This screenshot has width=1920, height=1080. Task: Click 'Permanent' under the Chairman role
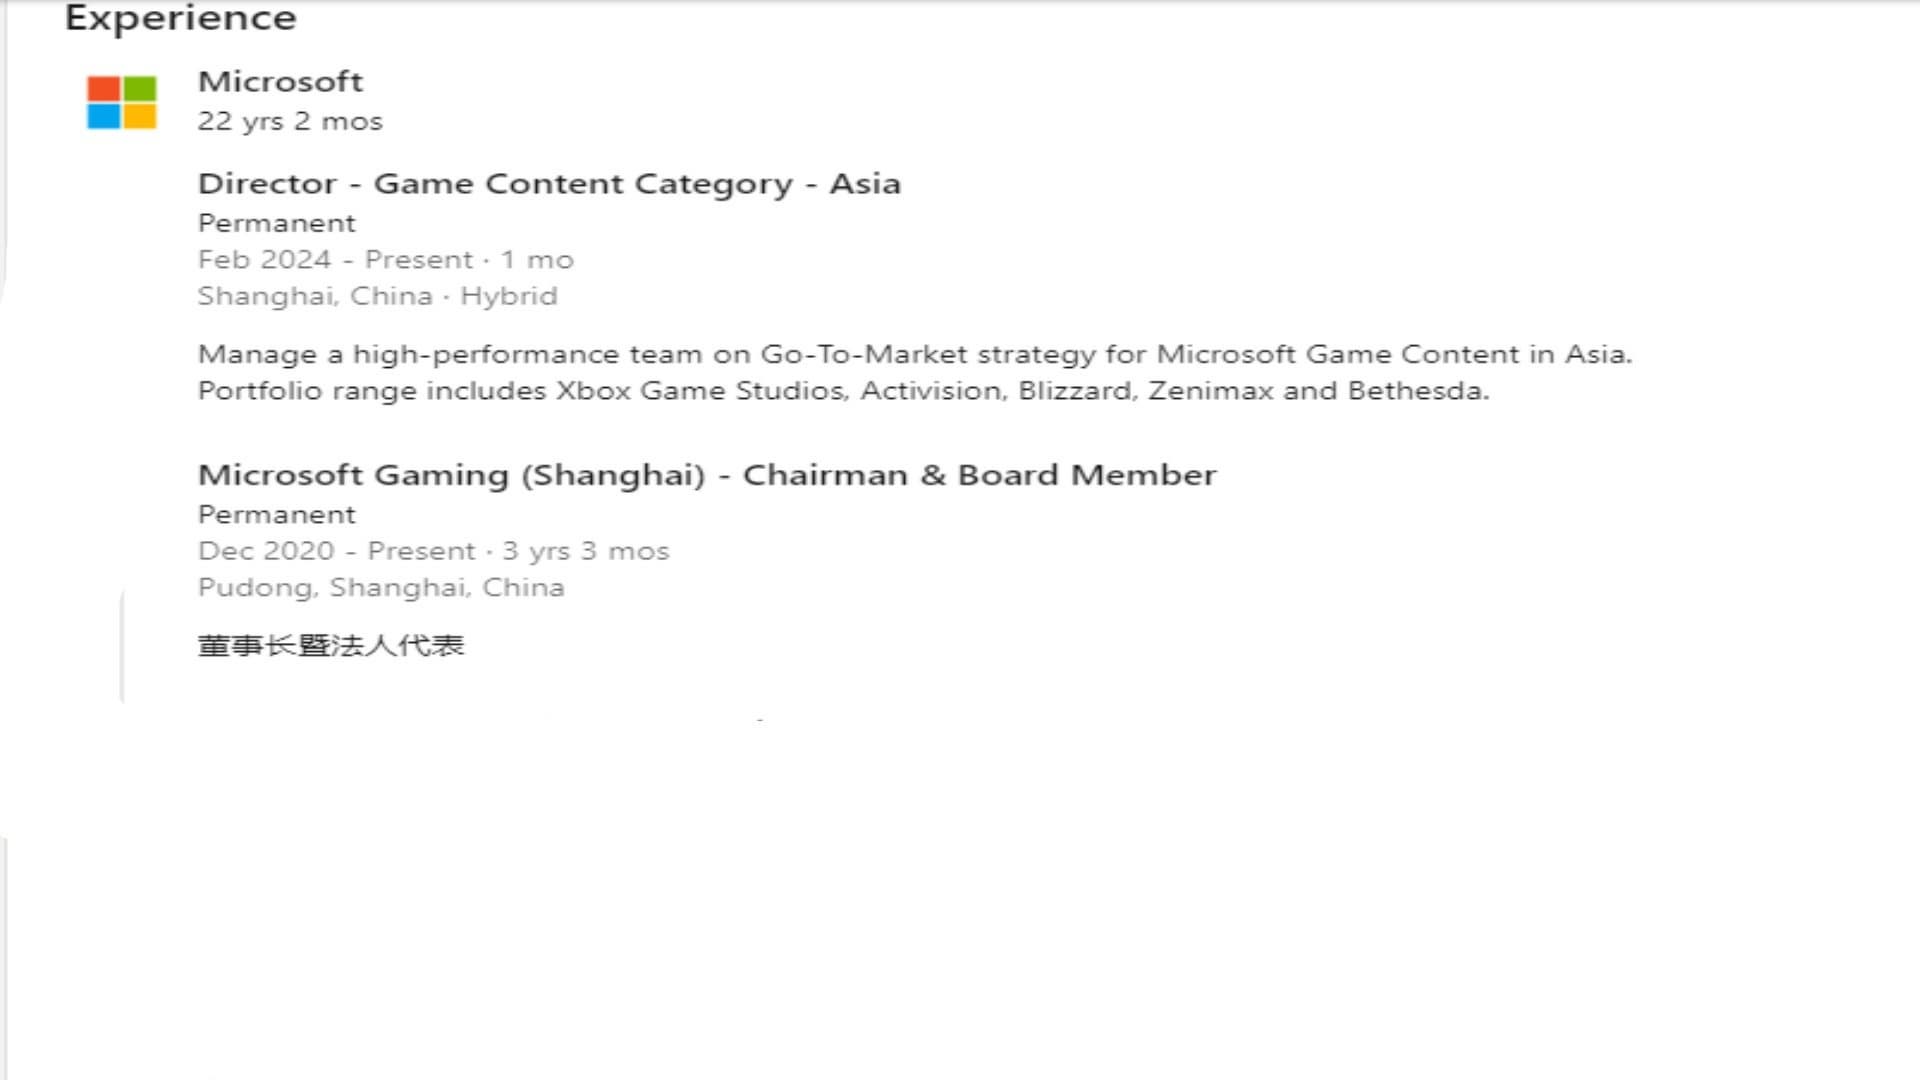click(x=276, y=515)
